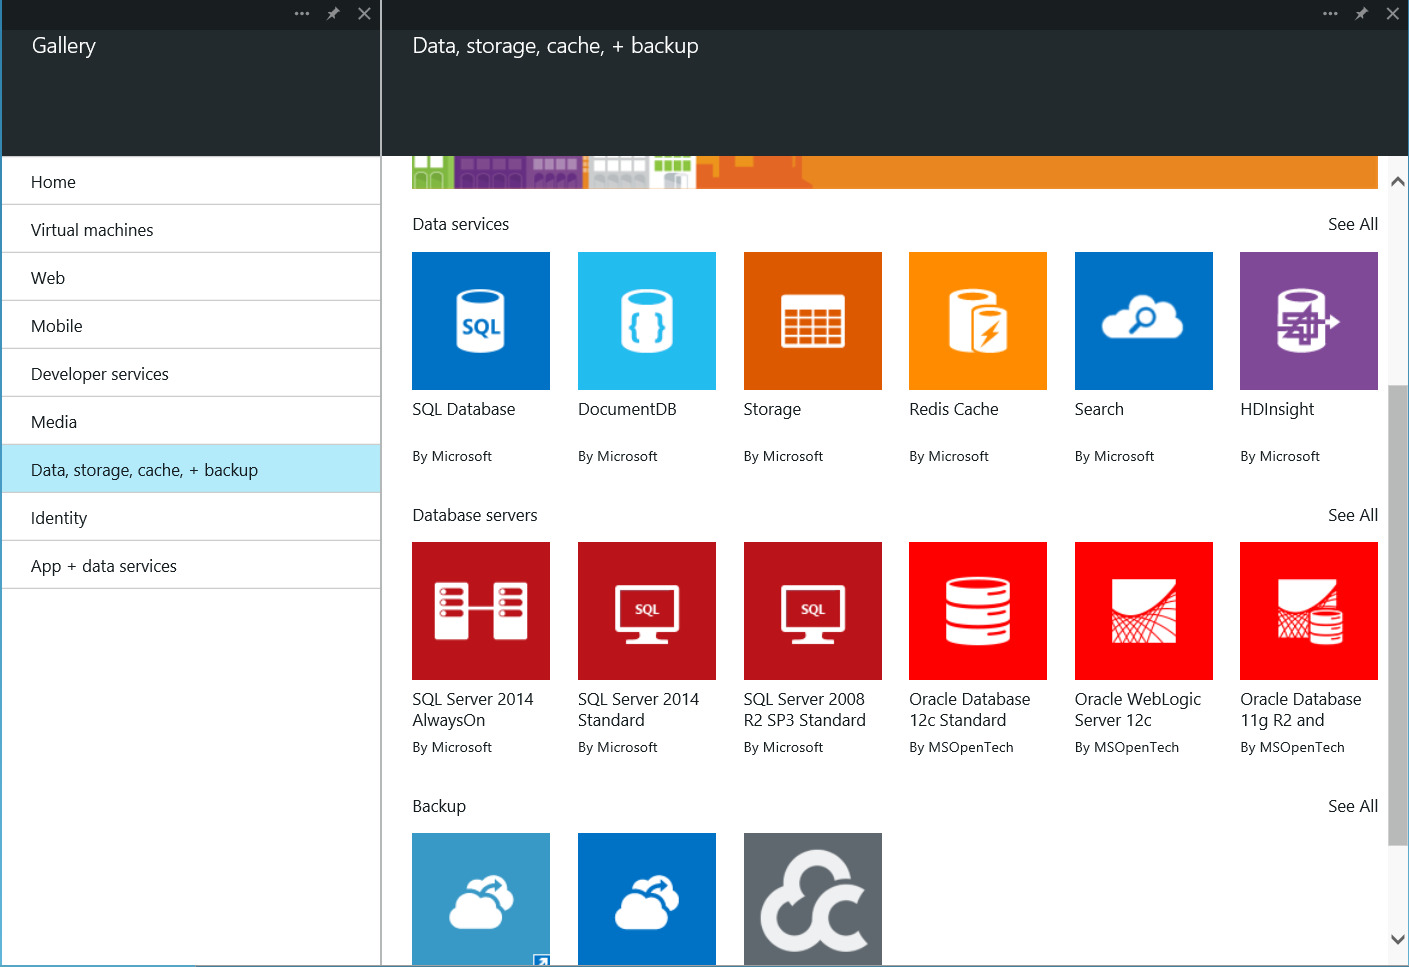Click the vertical scrollbar thumb
Screen dimensions: 1409x967
1398,615
